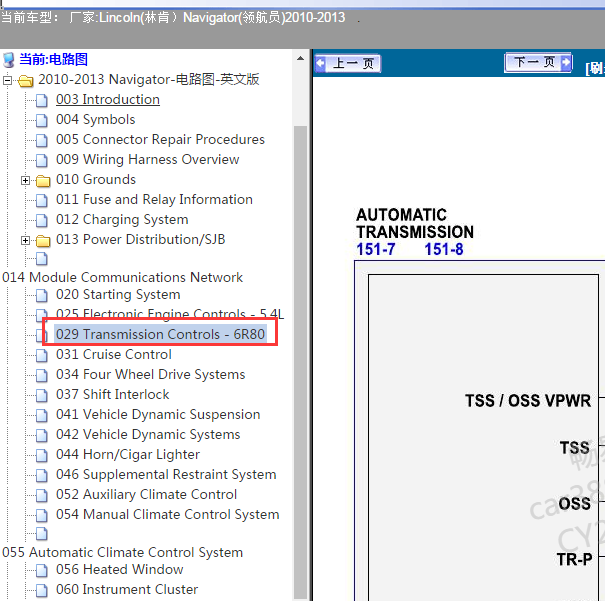Click the page icon beside 046 Supplemental Restraint System
This screenshot has height=601, width=605.
(42, 476)
